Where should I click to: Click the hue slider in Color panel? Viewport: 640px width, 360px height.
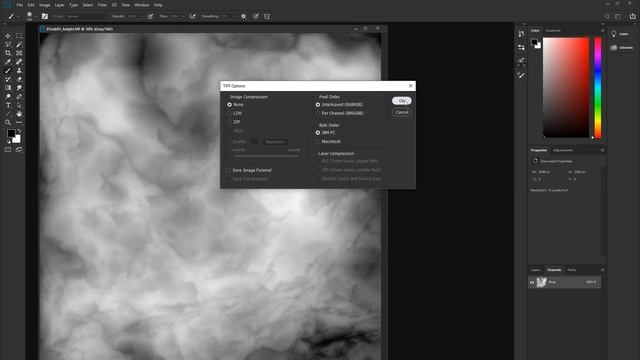tap(598, 88)
